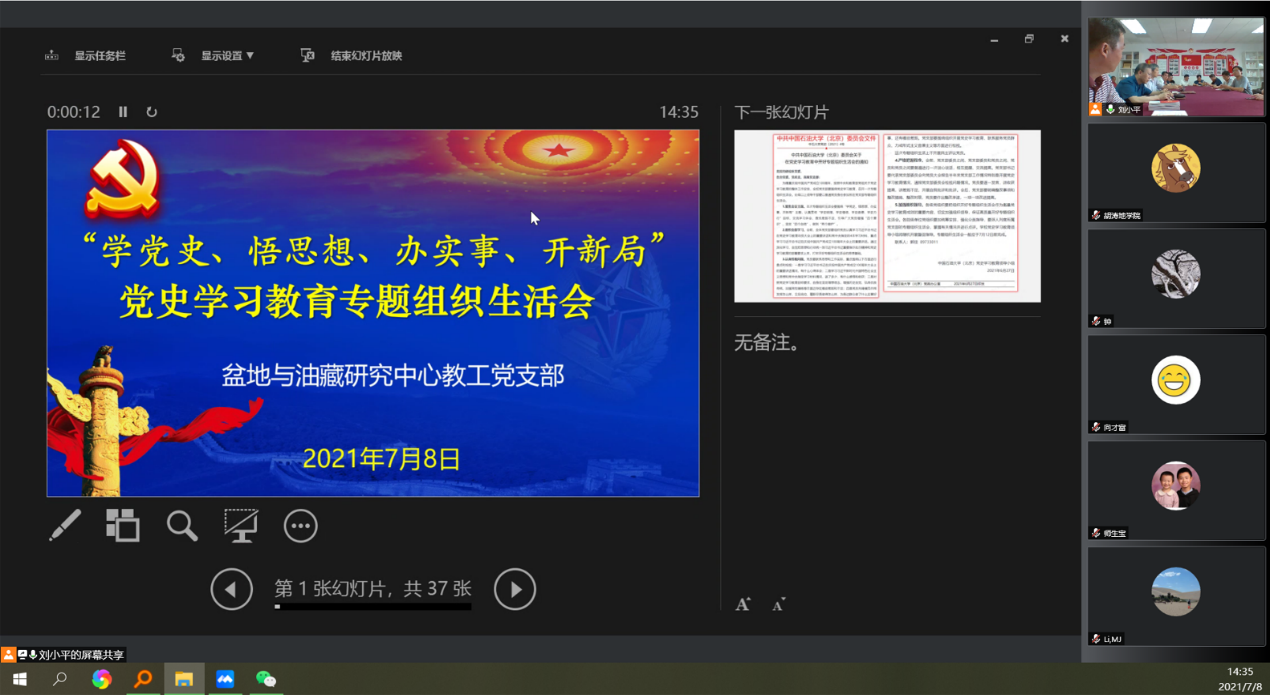Screen dimensions: 1270x695
Task: Click the magnifier zoom into slide icon
Action: [182, 526]
